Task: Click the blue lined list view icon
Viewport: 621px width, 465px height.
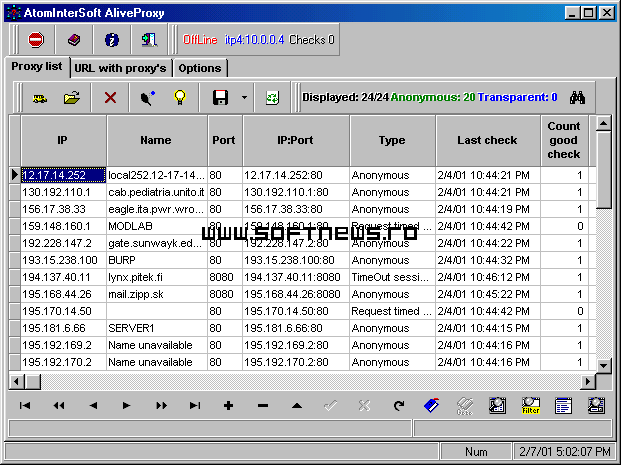Action: (563, 406)
